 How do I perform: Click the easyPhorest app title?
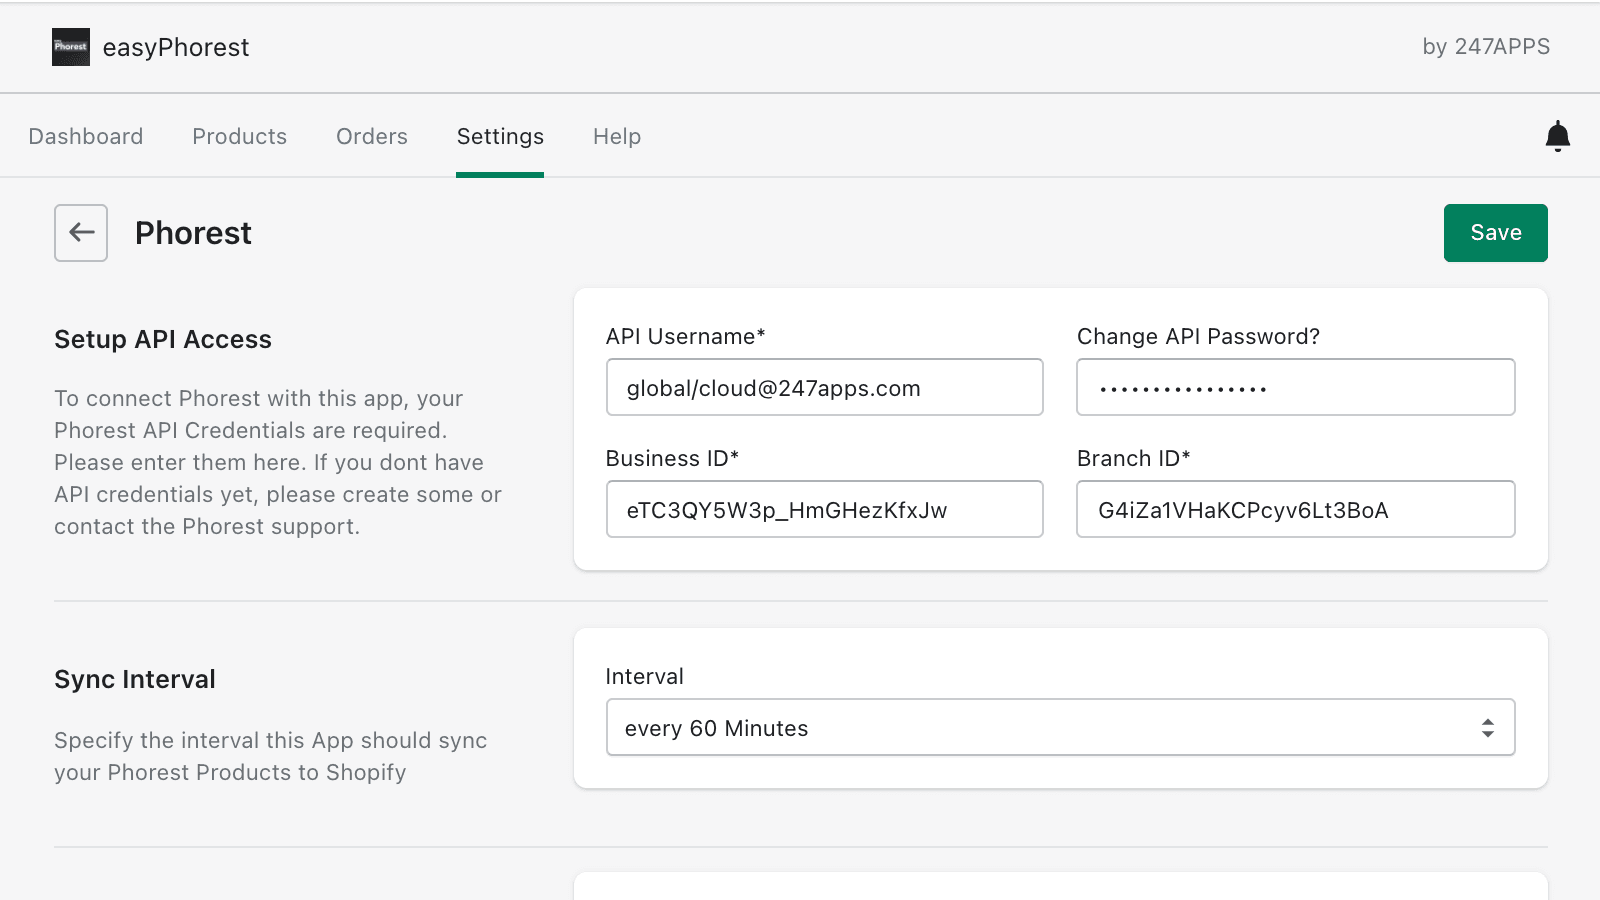pyautogui.click(x=176, y=48)
